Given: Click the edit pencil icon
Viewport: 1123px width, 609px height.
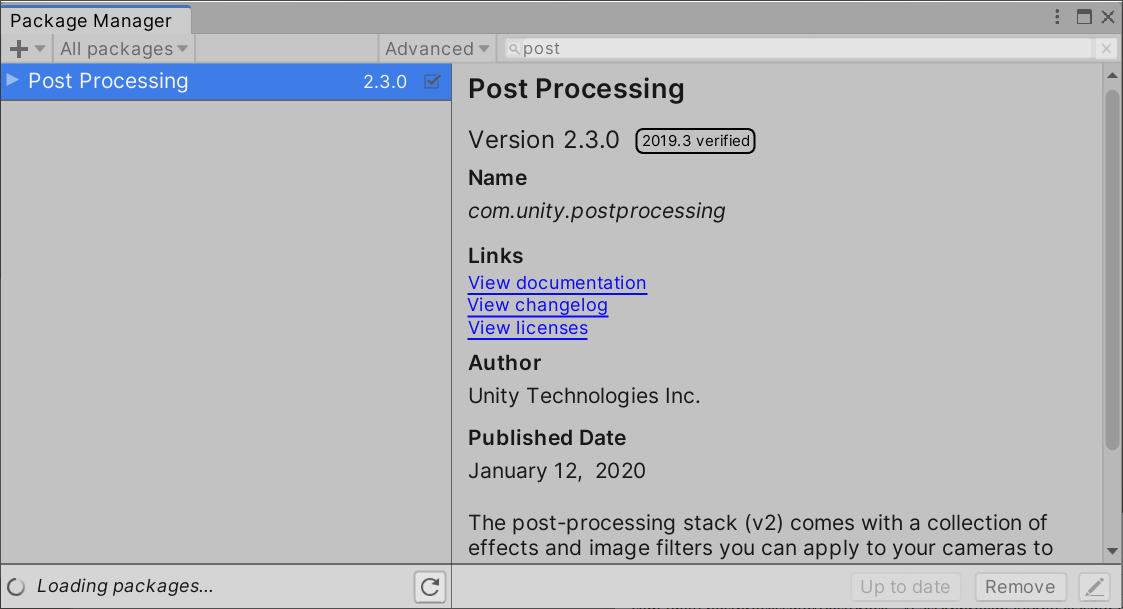Looking at the screenshot, I should tap(1095, 587).
